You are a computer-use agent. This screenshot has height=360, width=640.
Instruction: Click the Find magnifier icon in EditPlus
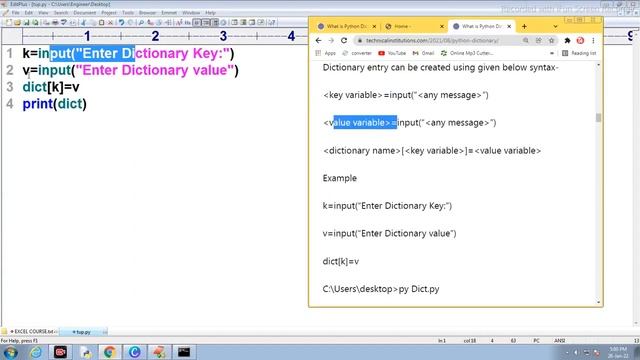[x=141, y=22]
